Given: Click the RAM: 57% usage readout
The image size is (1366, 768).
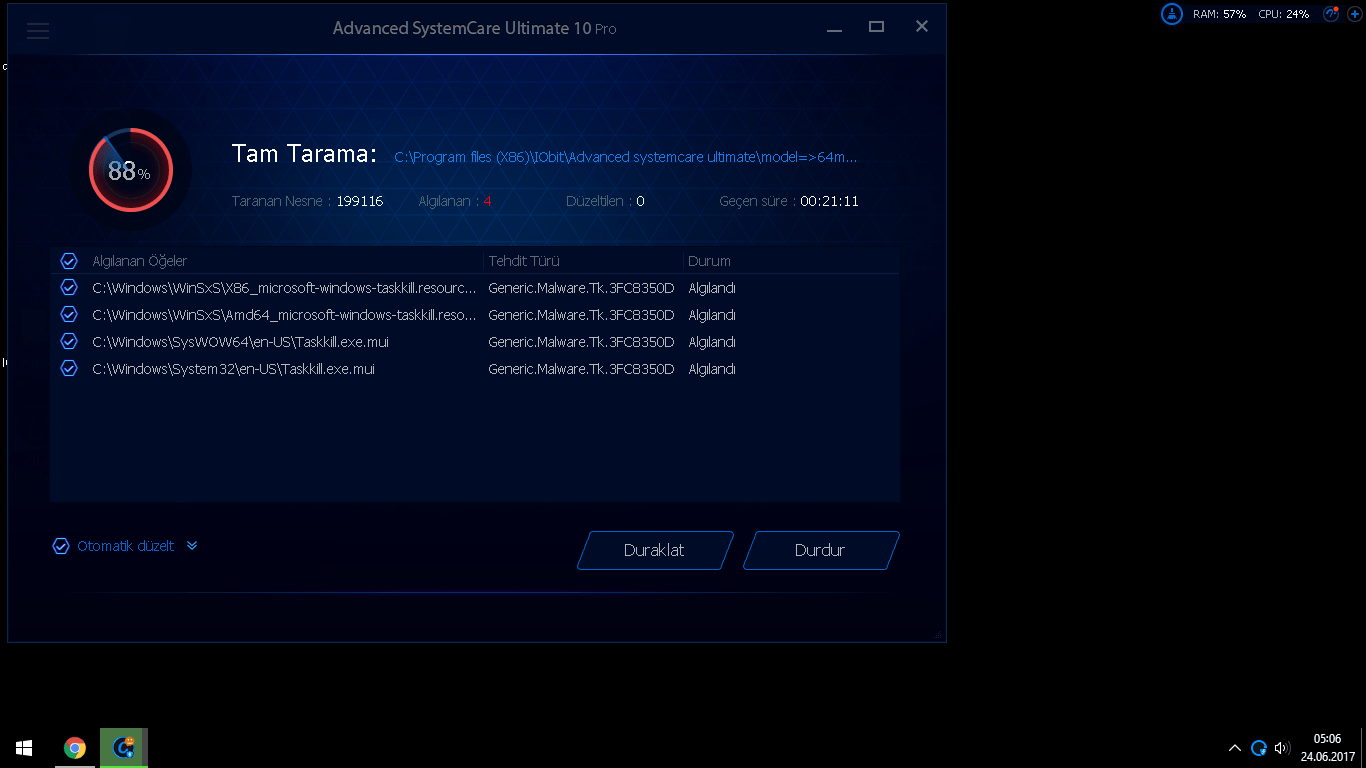Looking at the screenshot, I should [1219, 14].
